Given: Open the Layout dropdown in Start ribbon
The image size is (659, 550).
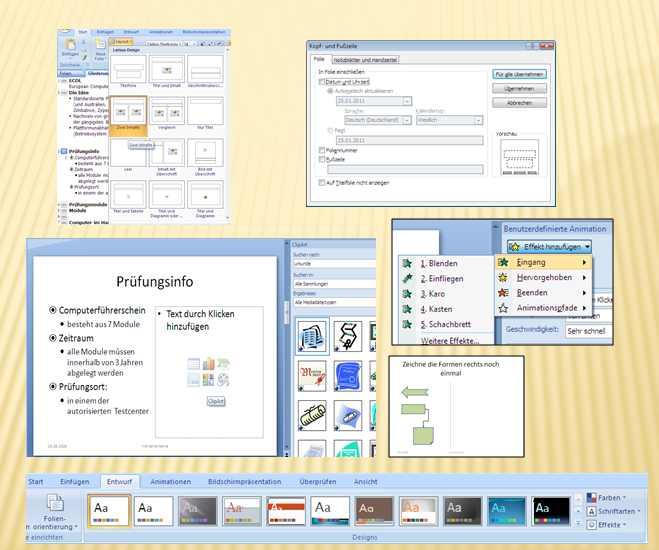Looking at the screenshot, I should point(120,42).
